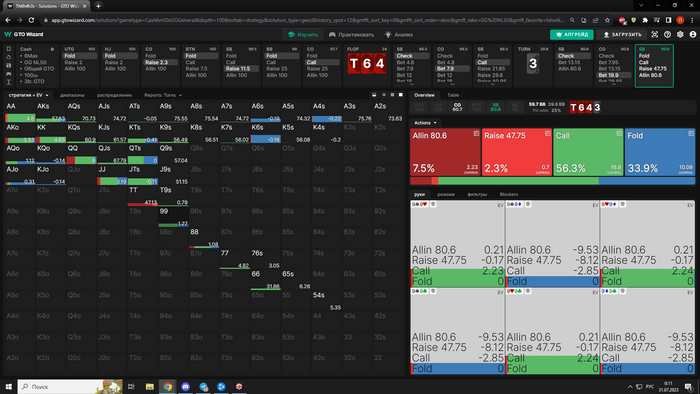
Task: Open the settings gear in GTO Wizard header
Action: pyautogui.click(x=680, y=34)
